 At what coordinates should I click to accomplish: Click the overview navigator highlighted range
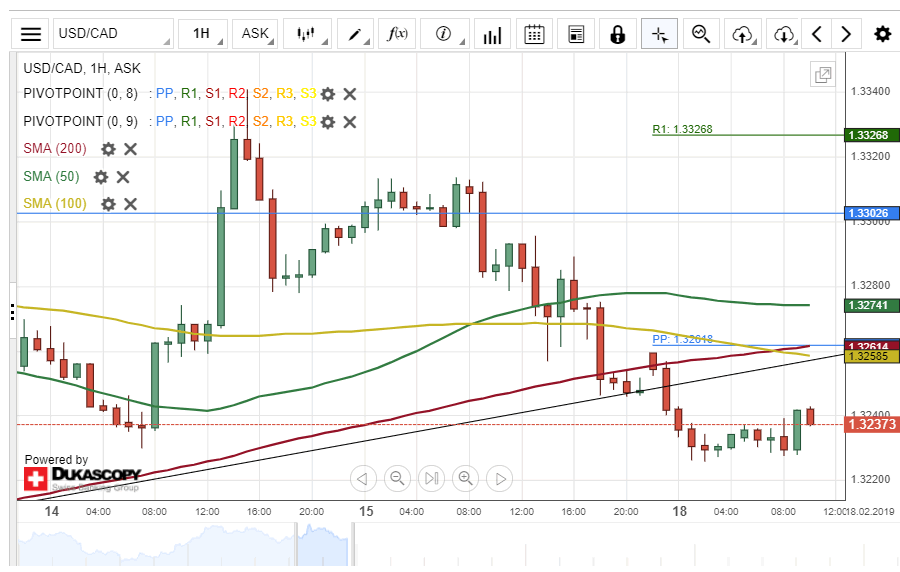322,545
